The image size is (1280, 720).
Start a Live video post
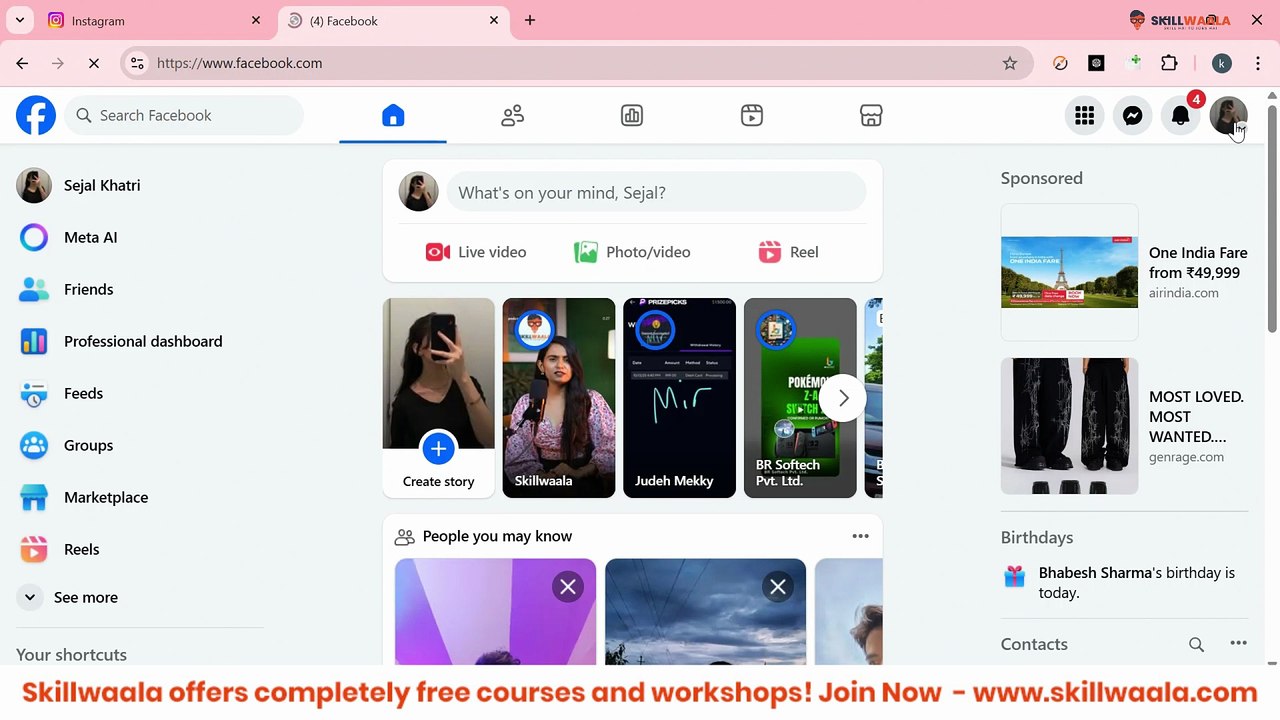click(x=476, y=252)
